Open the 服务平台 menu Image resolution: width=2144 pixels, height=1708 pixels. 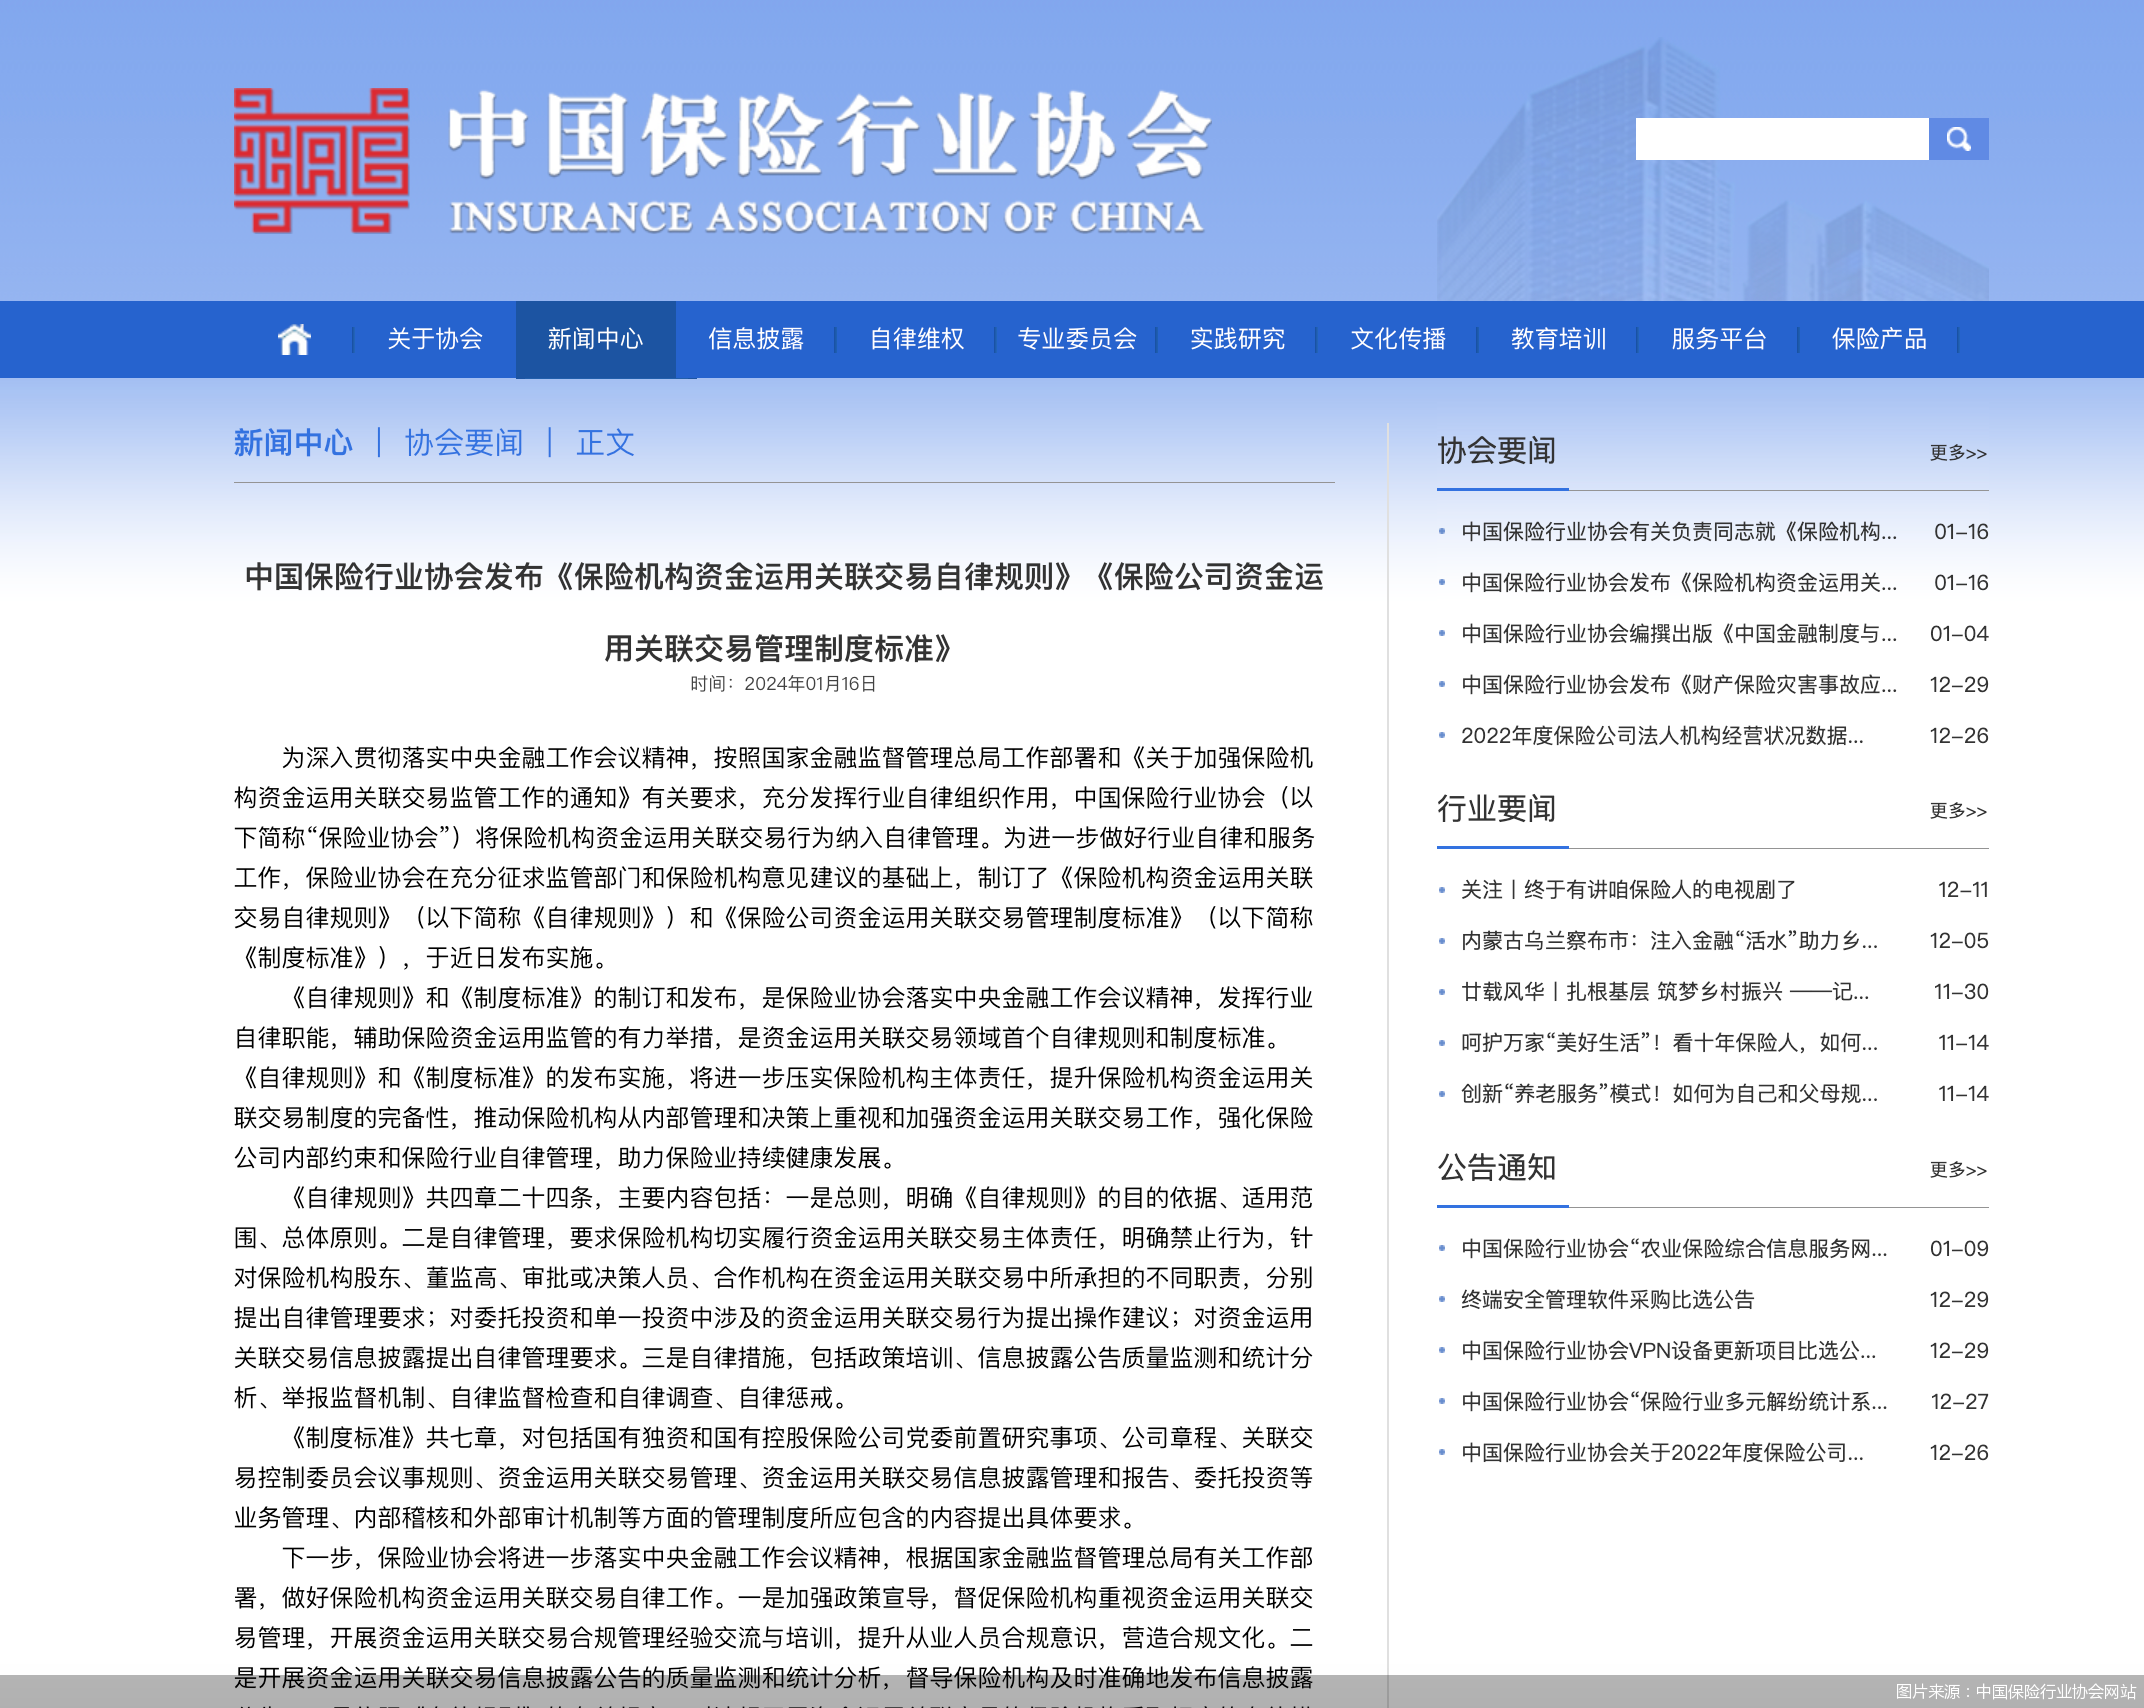point(1719,339)
